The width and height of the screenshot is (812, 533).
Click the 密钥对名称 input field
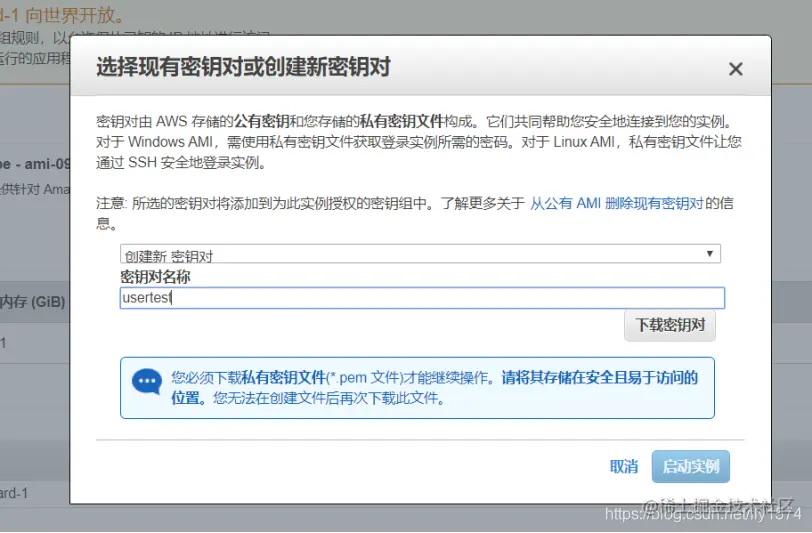pos(422,298)
